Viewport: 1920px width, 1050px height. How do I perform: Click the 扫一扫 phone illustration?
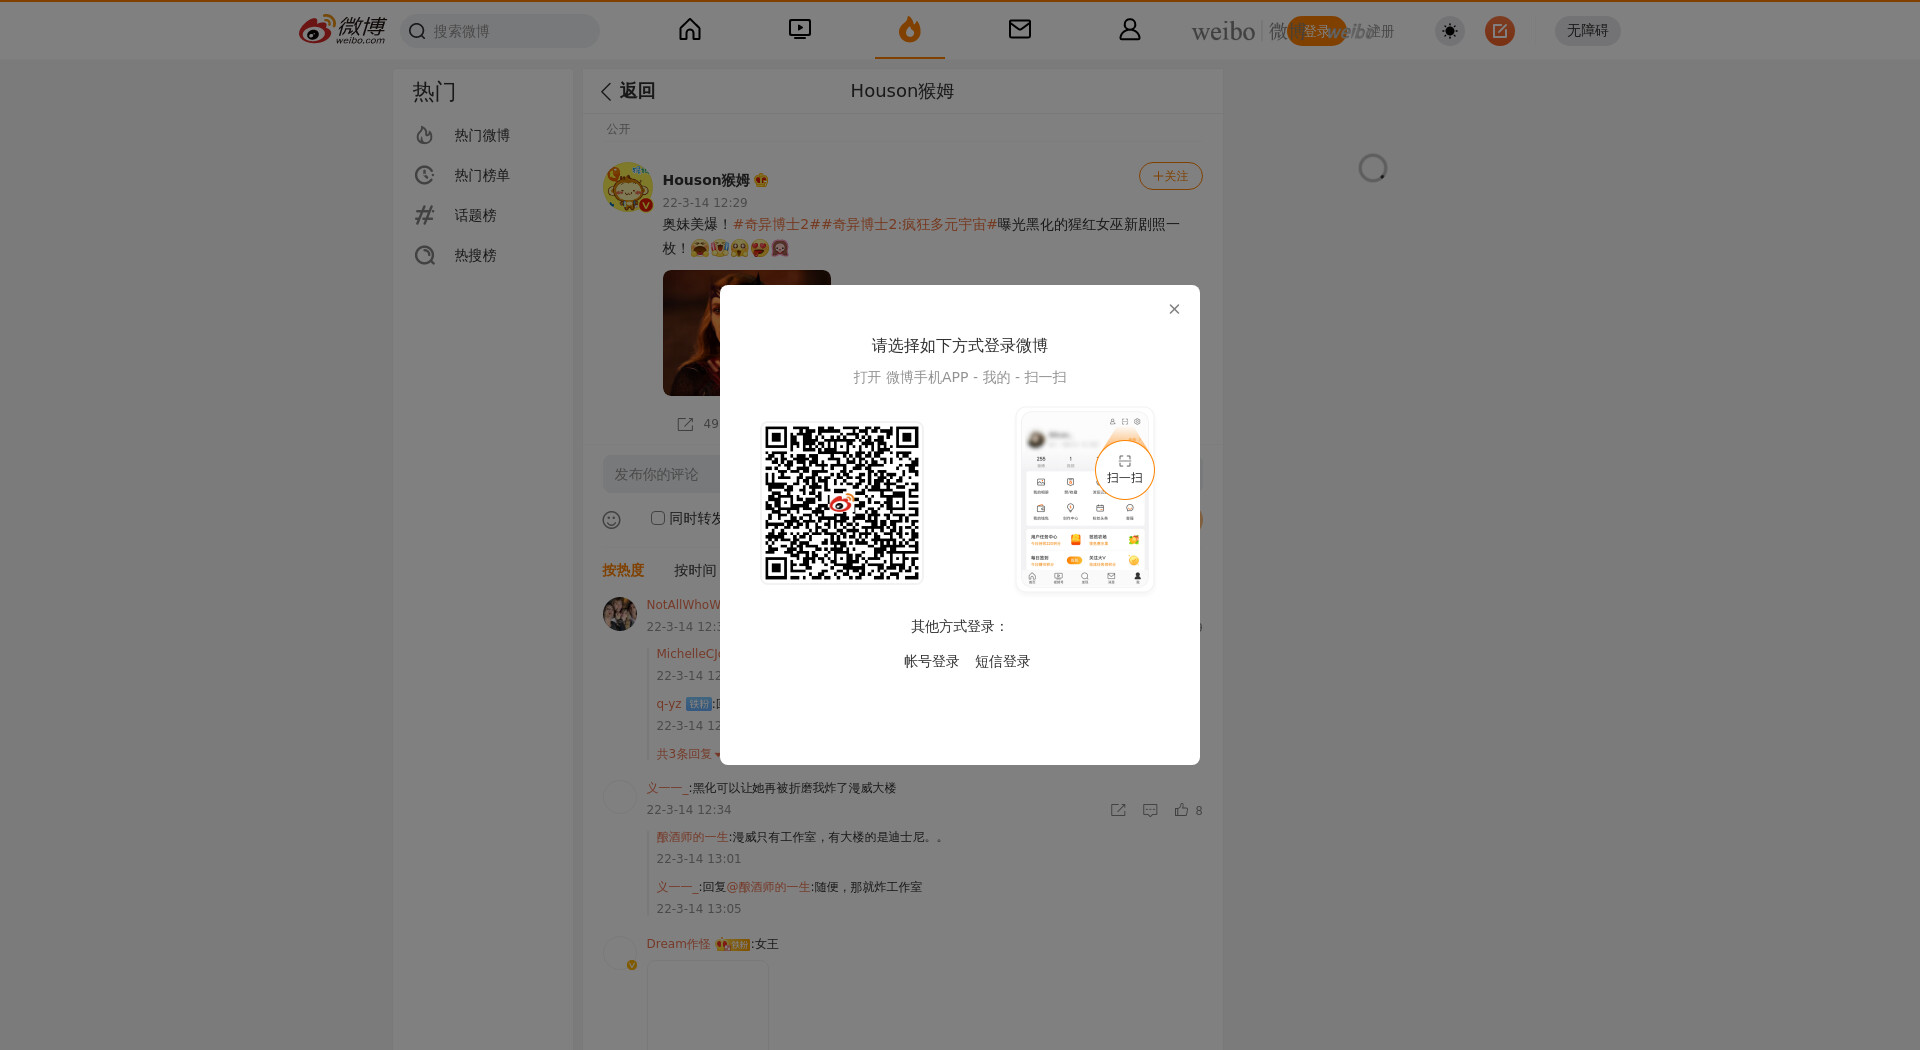[x=1085, y=500]
